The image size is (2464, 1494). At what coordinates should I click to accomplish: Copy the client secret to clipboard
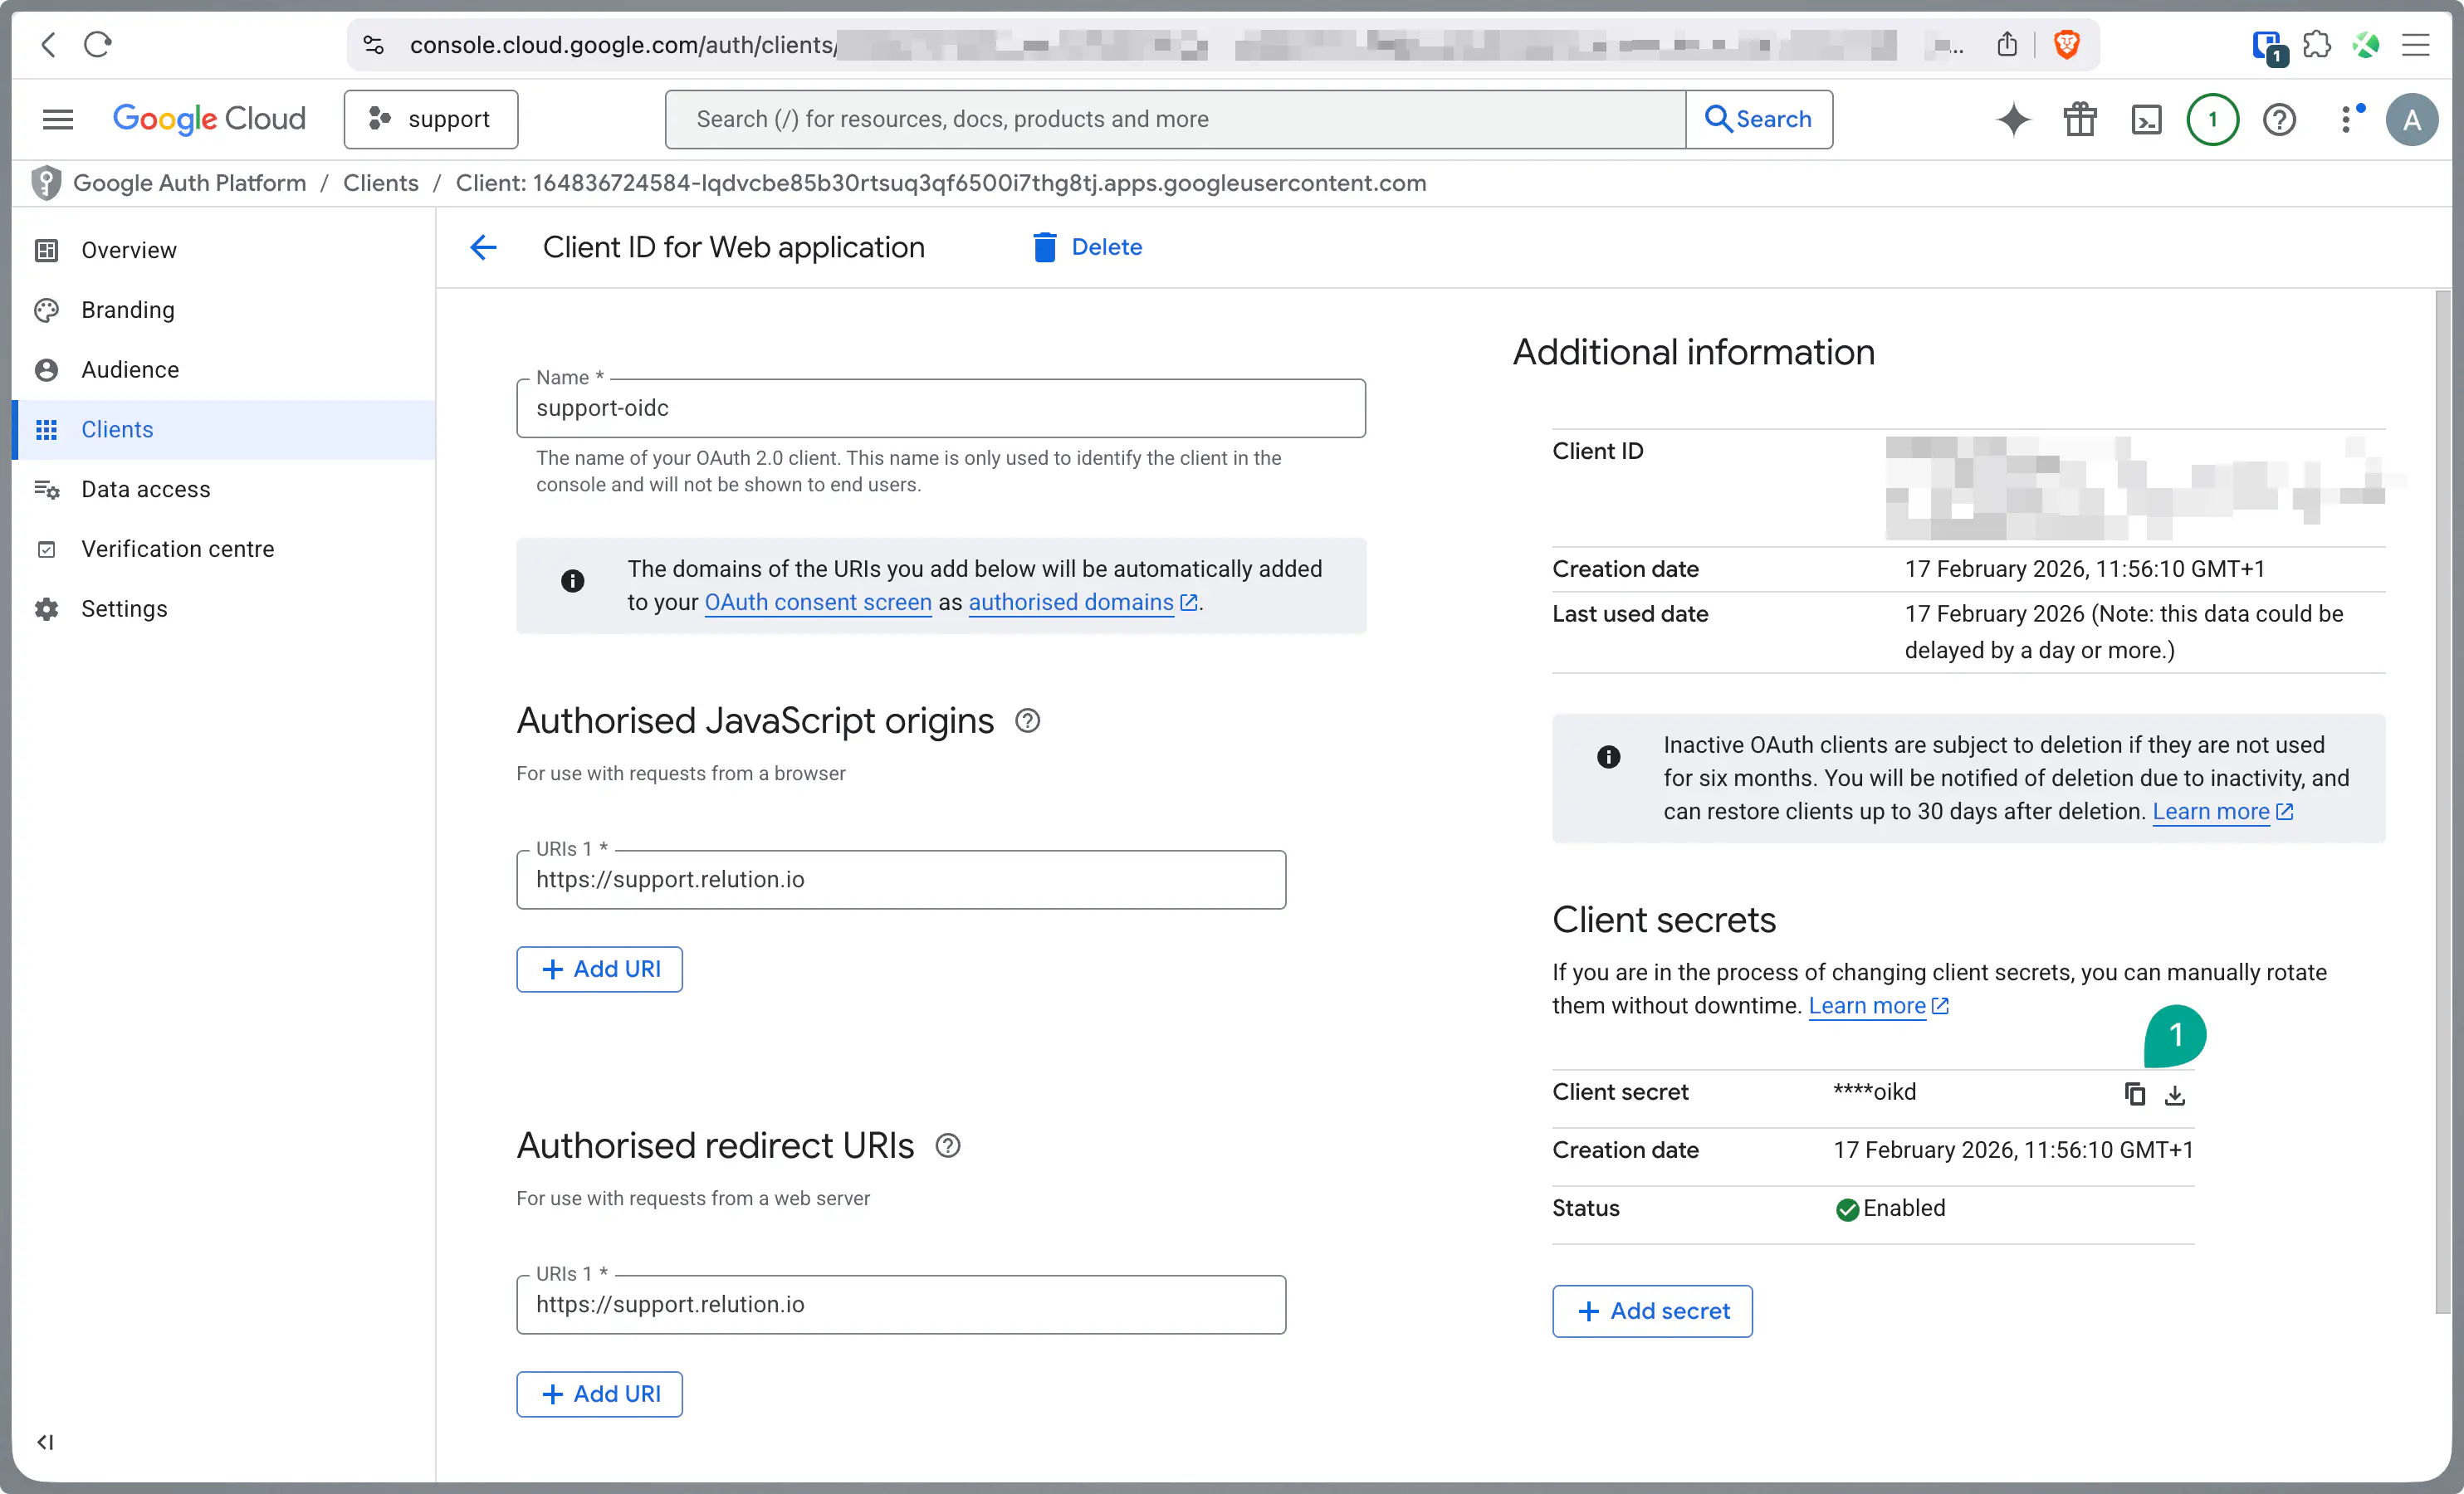click(2134, 1094)
